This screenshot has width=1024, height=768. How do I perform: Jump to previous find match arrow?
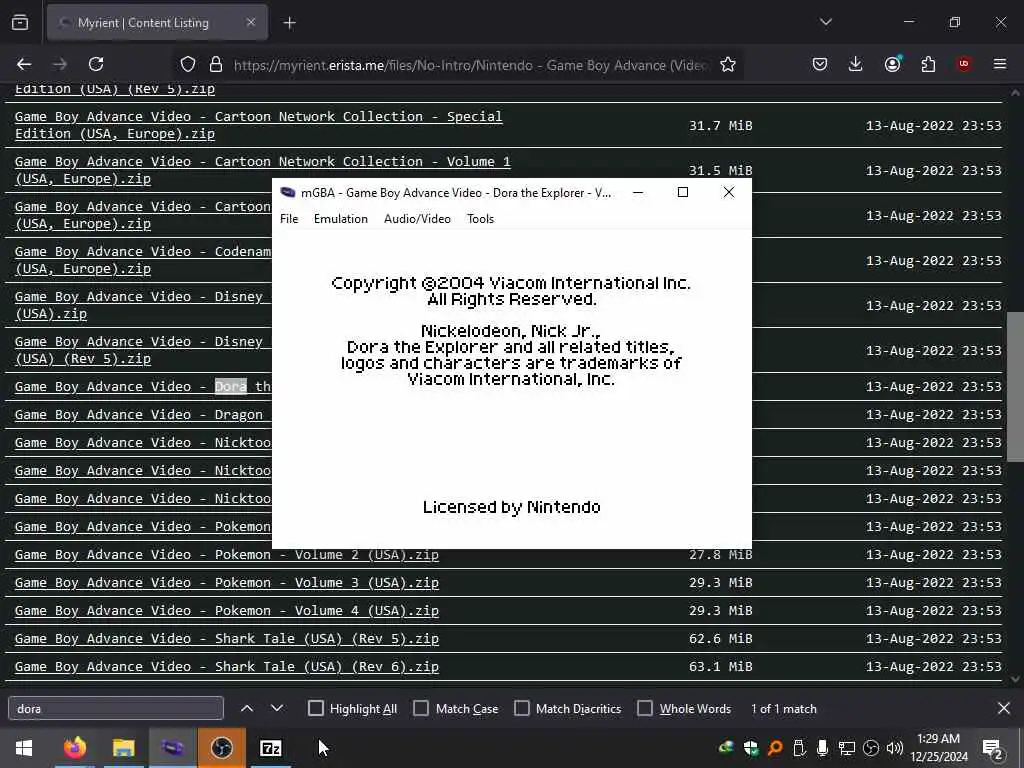click(247, 708)
